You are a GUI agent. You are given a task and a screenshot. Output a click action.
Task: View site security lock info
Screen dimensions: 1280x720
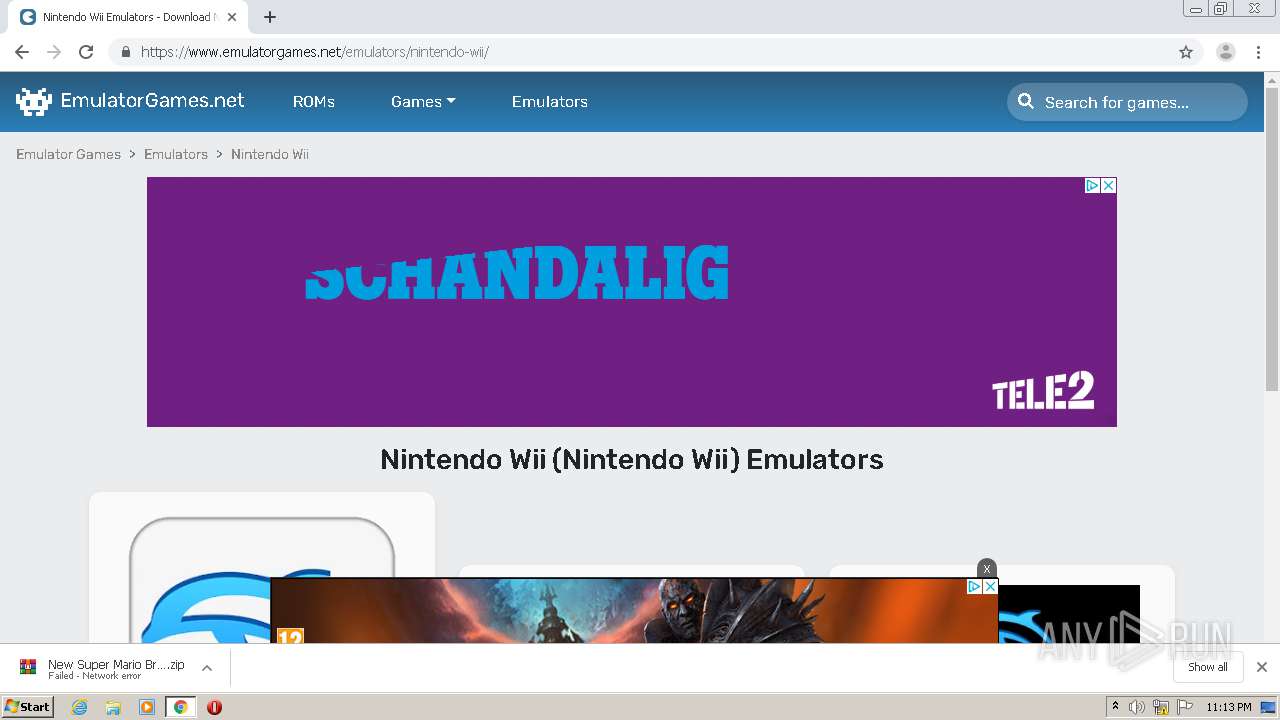(x=125, y=52)
